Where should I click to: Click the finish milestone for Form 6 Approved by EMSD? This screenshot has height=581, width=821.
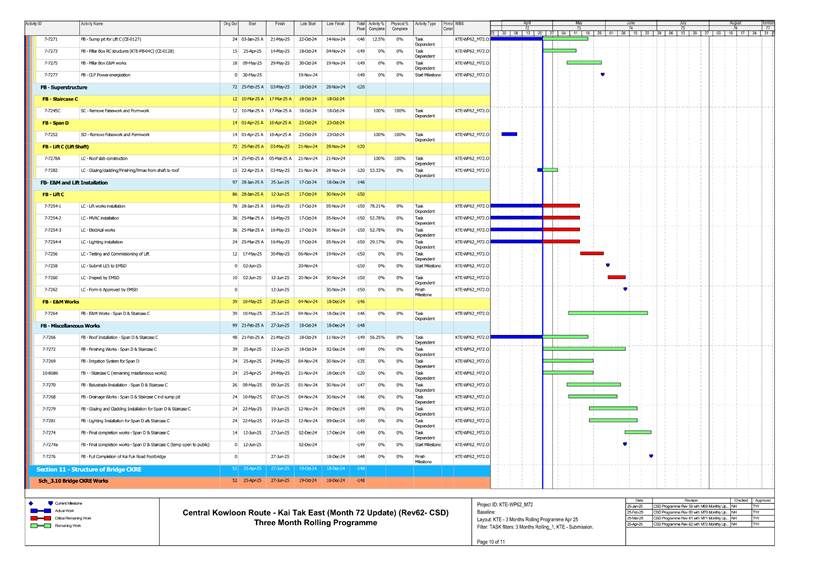(625, 289)
